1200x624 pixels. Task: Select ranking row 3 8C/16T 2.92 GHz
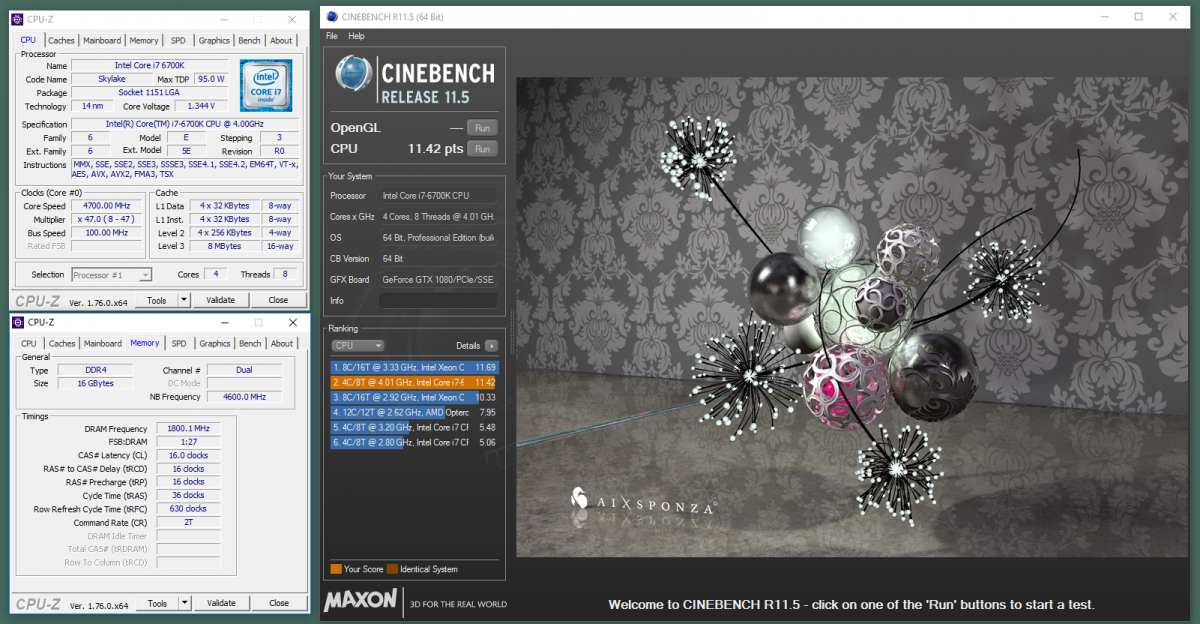(x=414, y=397)
